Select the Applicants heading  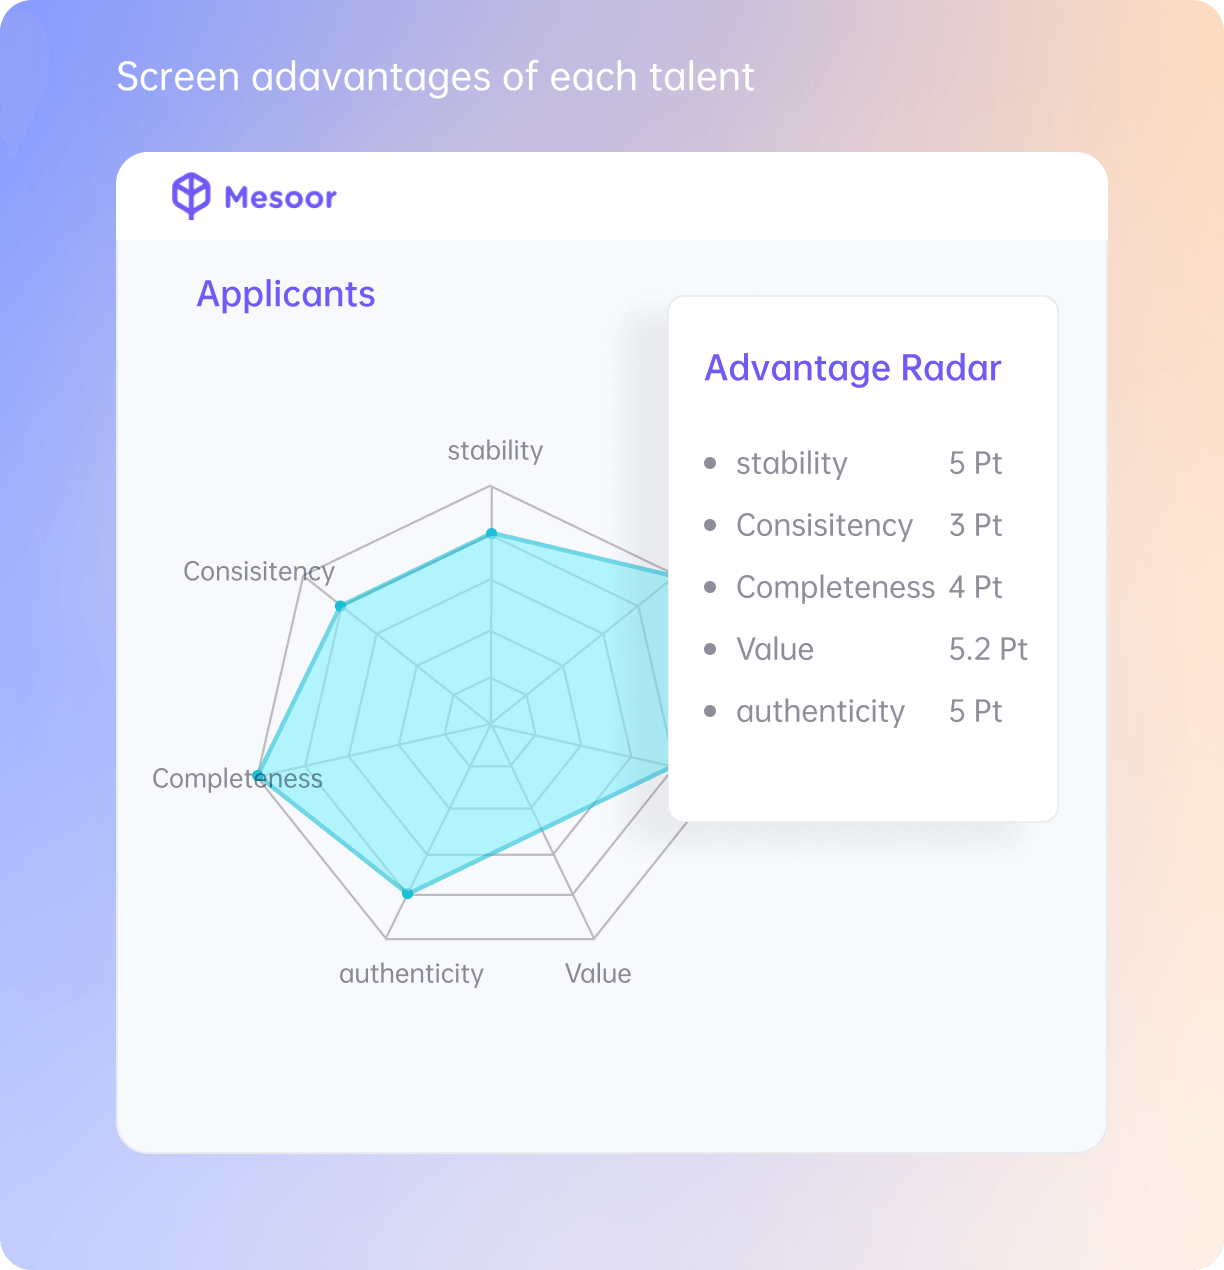tap(286, 294)
